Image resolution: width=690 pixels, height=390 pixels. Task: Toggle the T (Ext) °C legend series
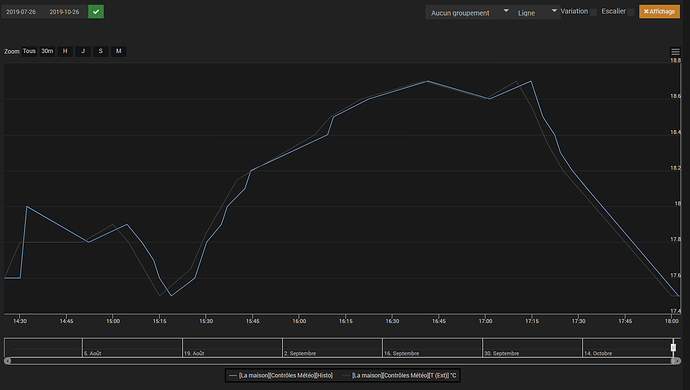(400, 375)
